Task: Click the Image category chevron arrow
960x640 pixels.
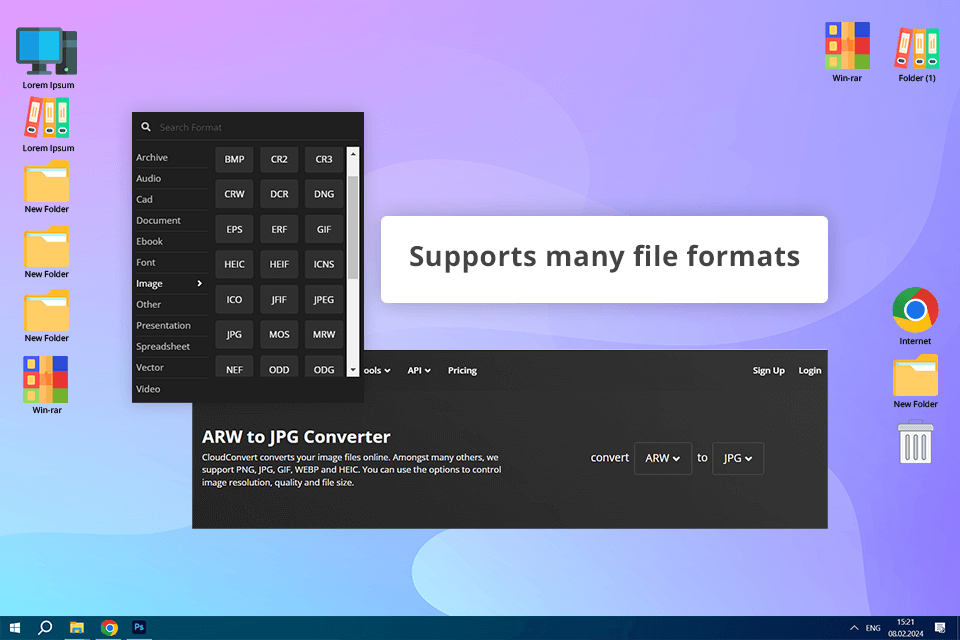Action: pos(200,284)
